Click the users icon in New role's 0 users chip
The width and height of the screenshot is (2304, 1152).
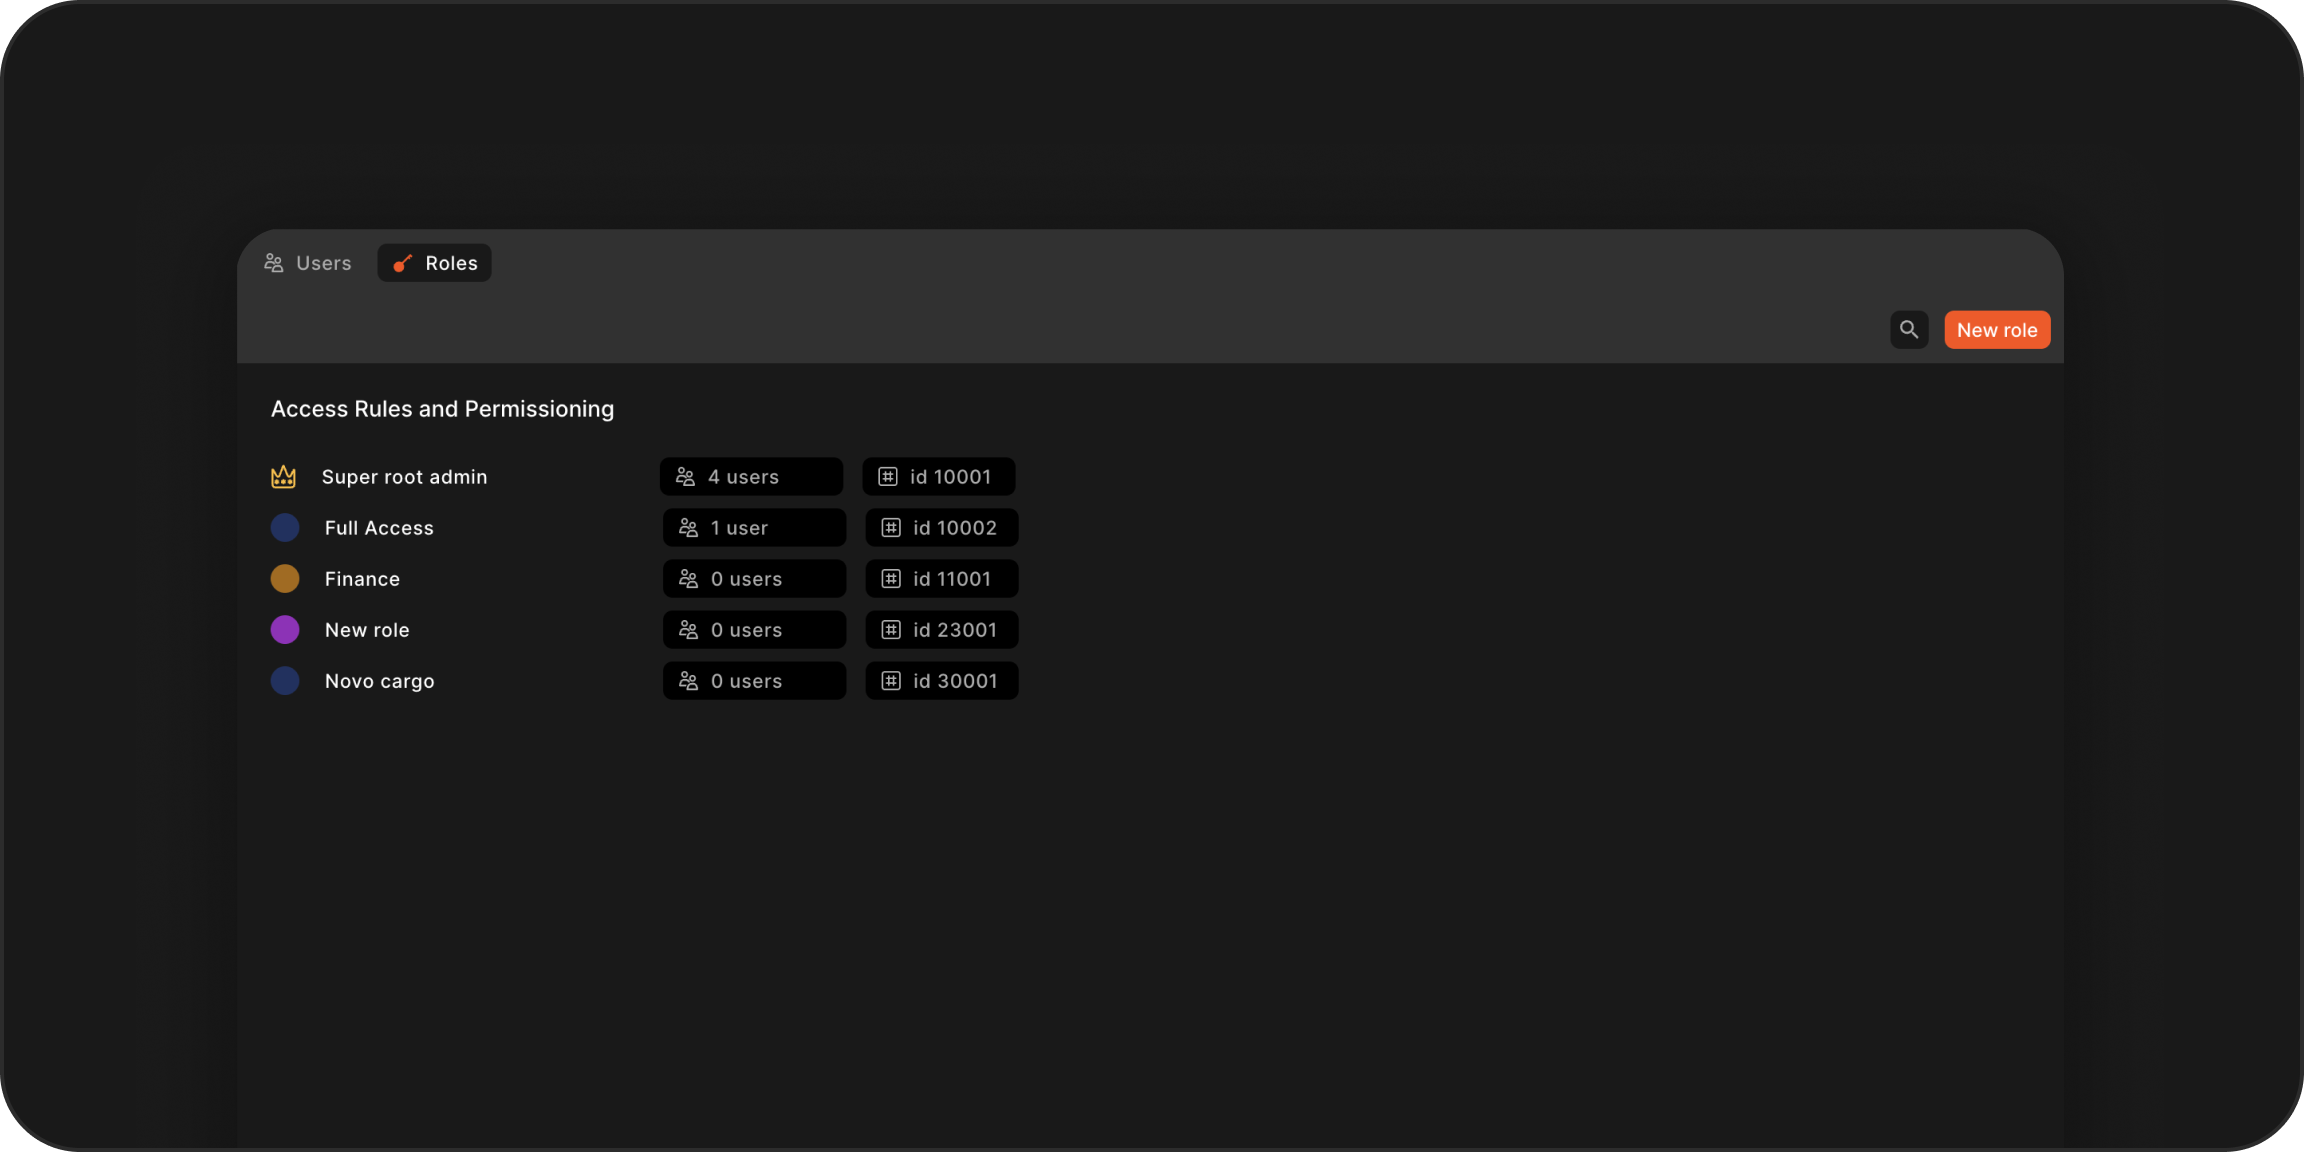pos(688,629)
